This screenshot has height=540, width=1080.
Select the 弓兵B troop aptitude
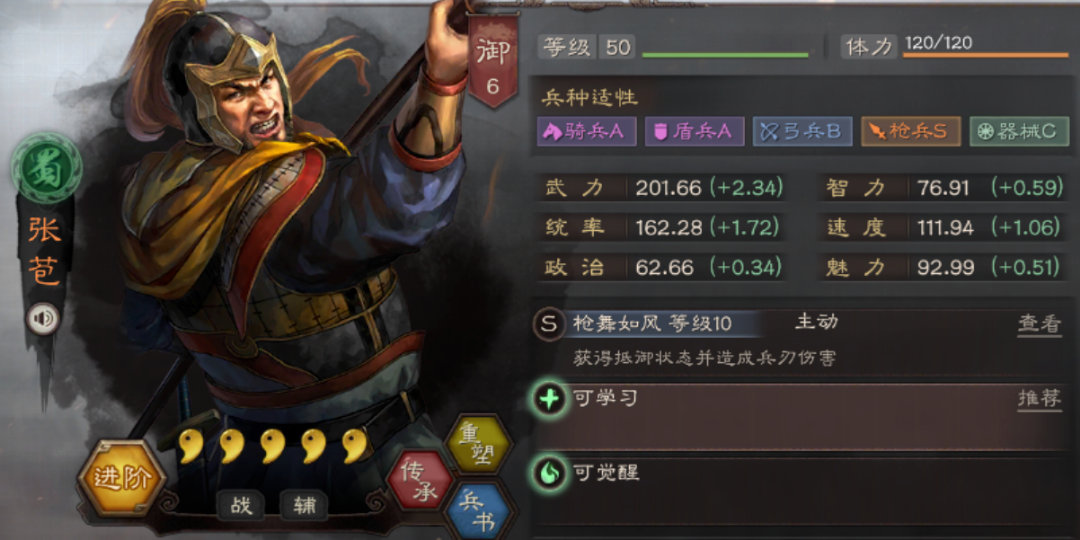pos(802,132)
